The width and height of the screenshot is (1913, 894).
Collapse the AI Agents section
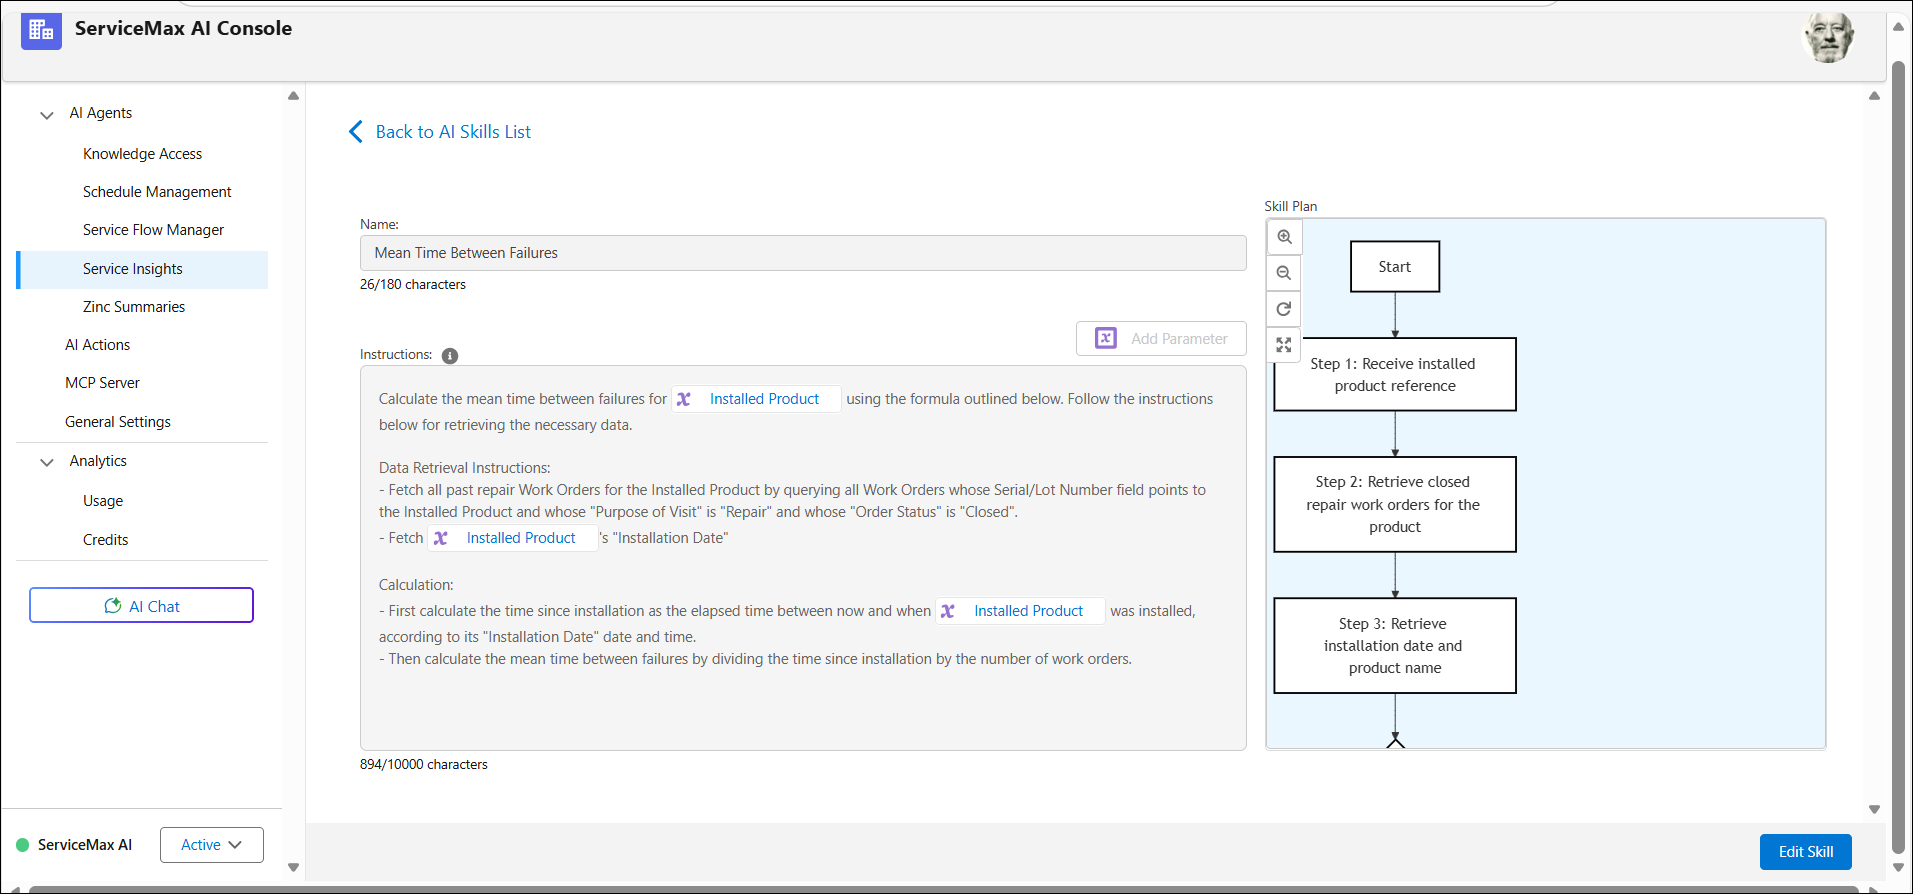click(x=47, y=115)
